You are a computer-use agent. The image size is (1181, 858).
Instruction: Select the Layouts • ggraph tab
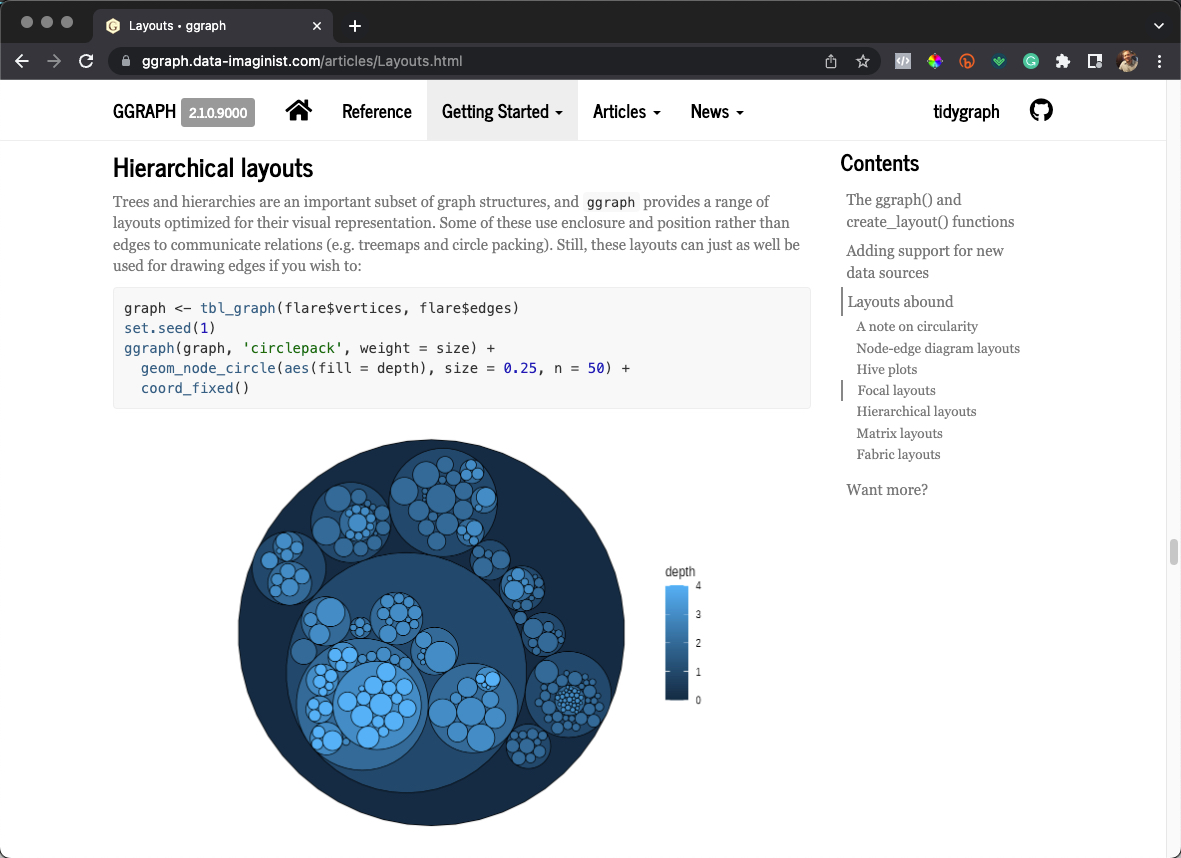[x=213, y=26]
